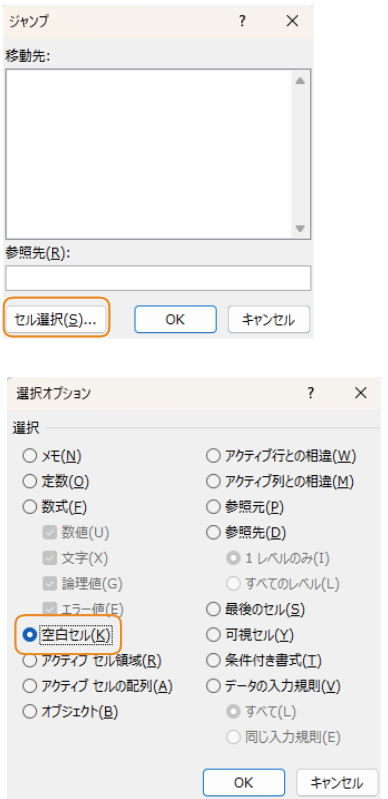Click the 参照先(R) input field
The image size is (388, 799).
[x=158, y=278]
